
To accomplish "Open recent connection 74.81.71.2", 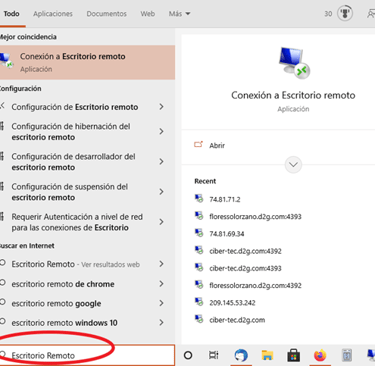I will tap(225, 199).
